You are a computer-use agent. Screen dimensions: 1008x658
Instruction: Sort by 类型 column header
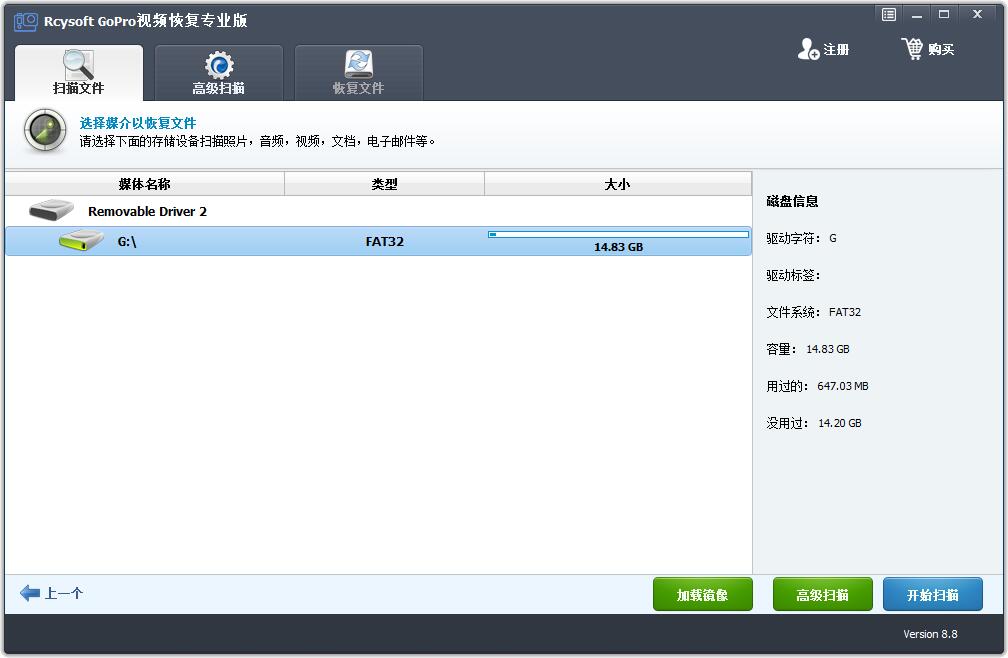[x=384, y=184]
